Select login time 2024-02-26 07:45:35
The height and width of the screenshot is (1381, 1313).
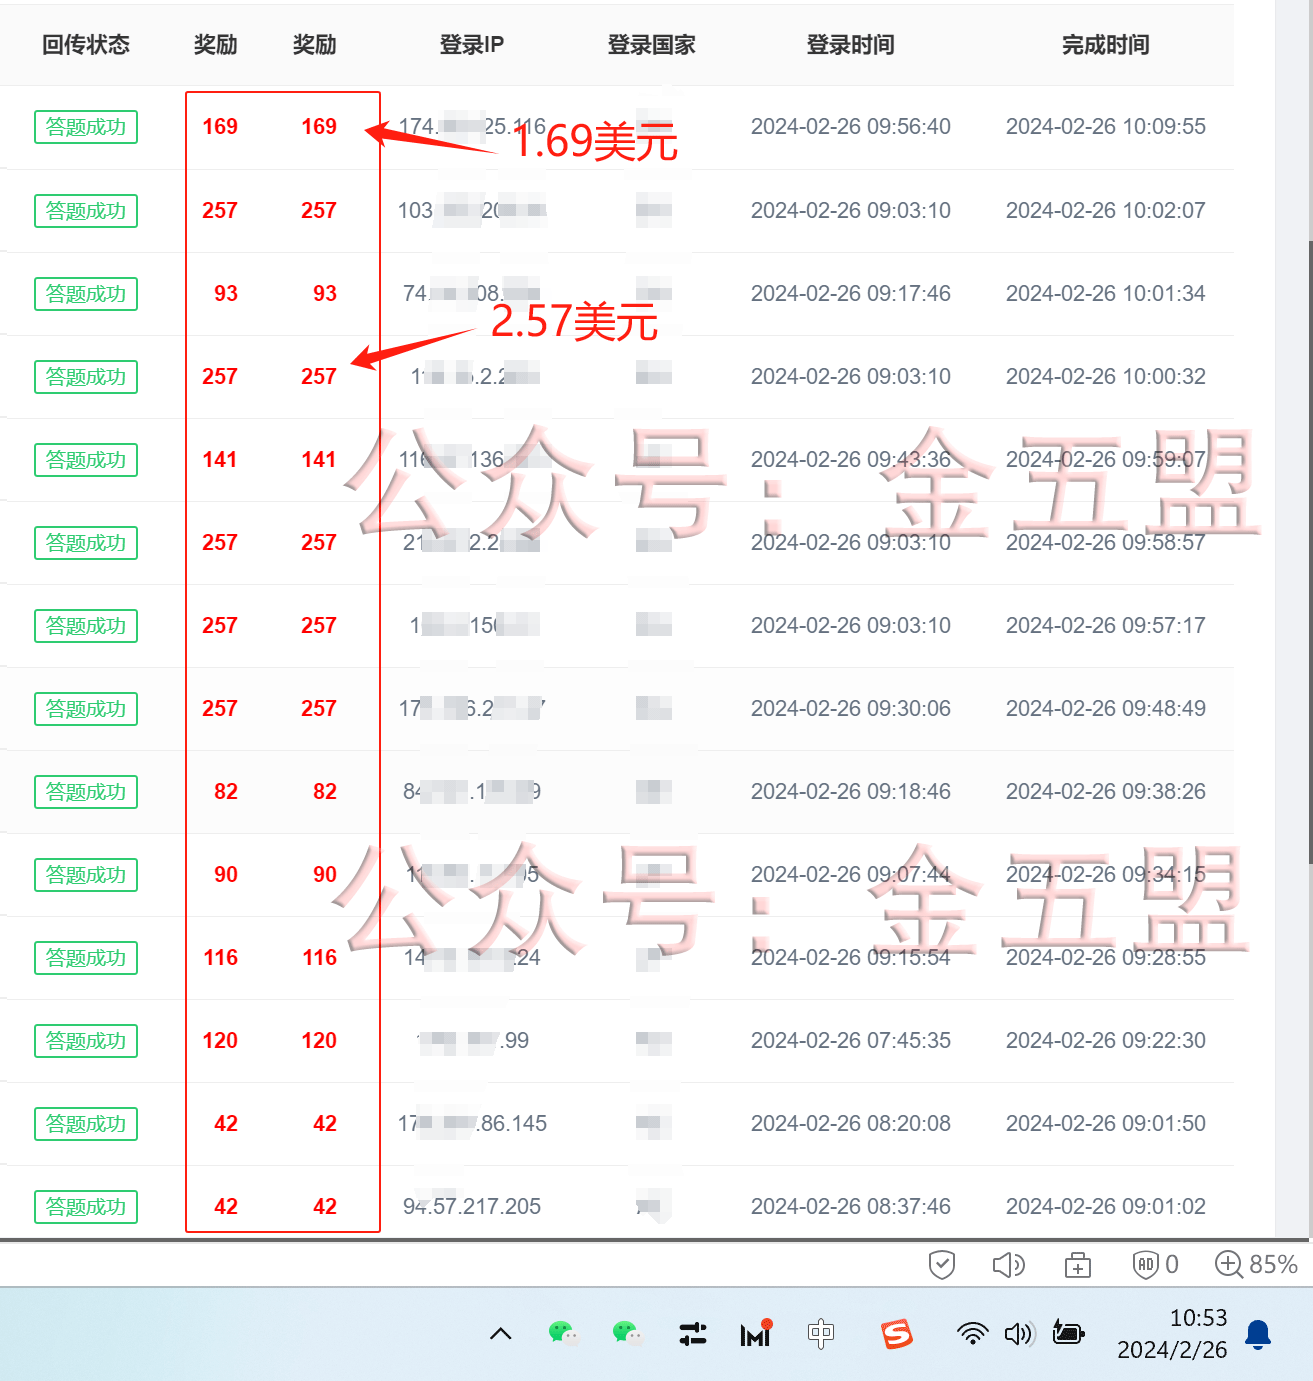point(851,1041)
